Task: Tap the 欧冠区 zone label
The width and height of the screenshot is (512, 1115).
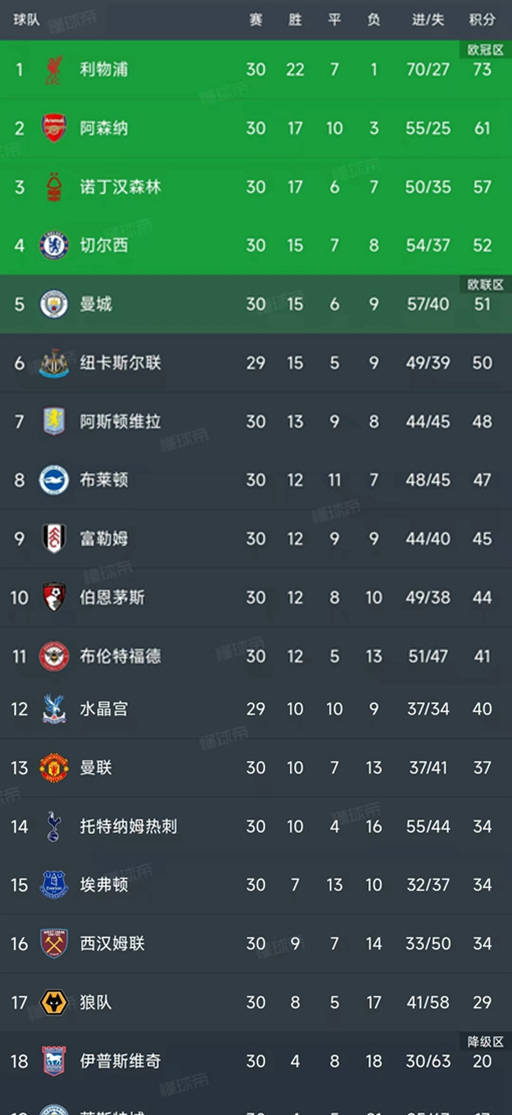Action: pyautogui.click(x=485, y=50)
